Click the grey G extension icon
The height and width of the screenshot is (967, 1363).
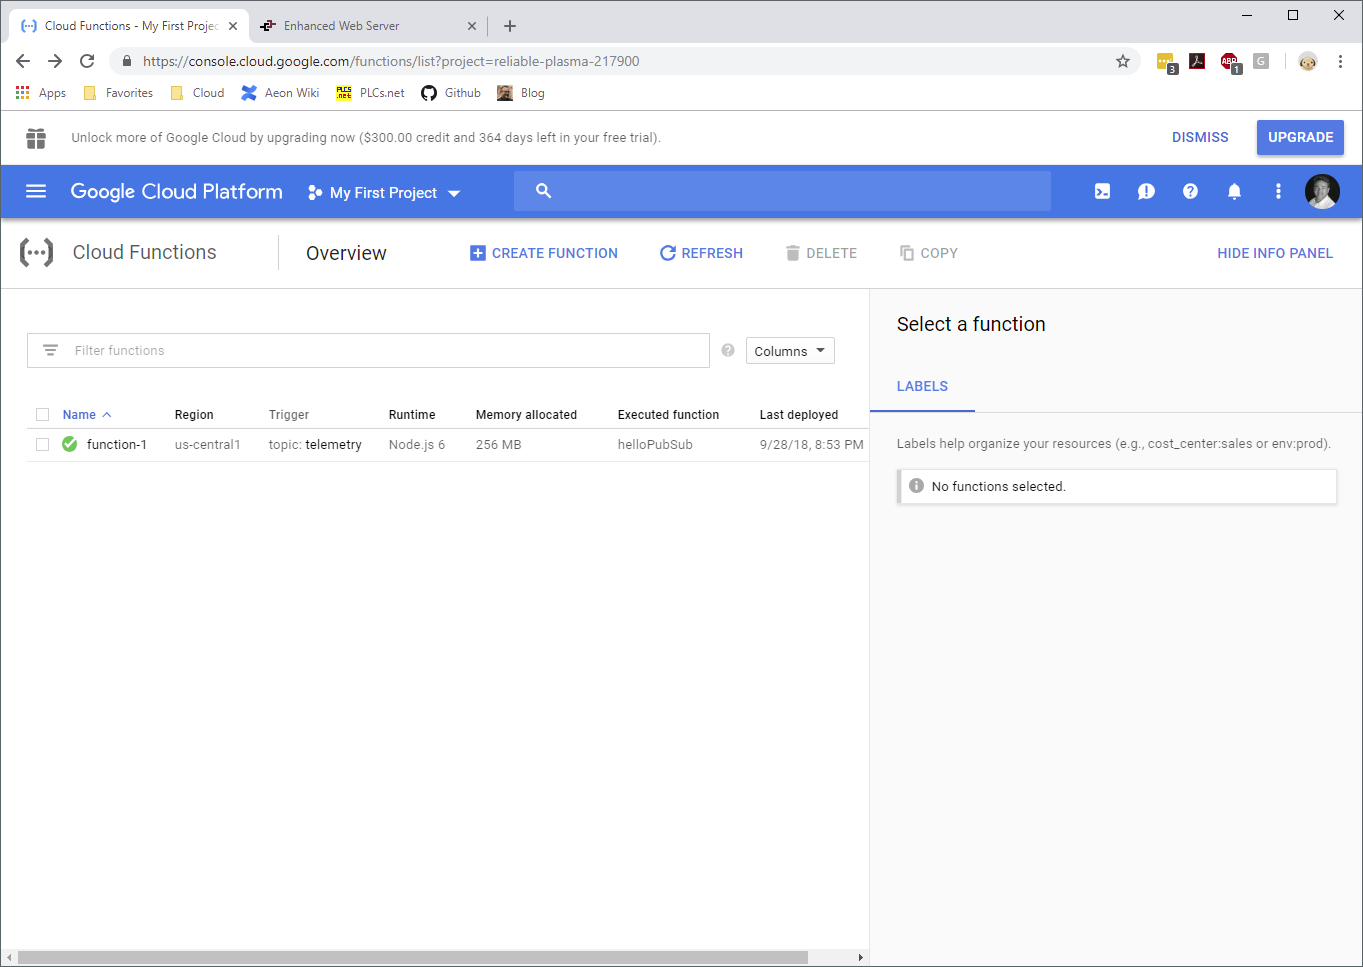pyautogui.click(x=1261, y=61)
